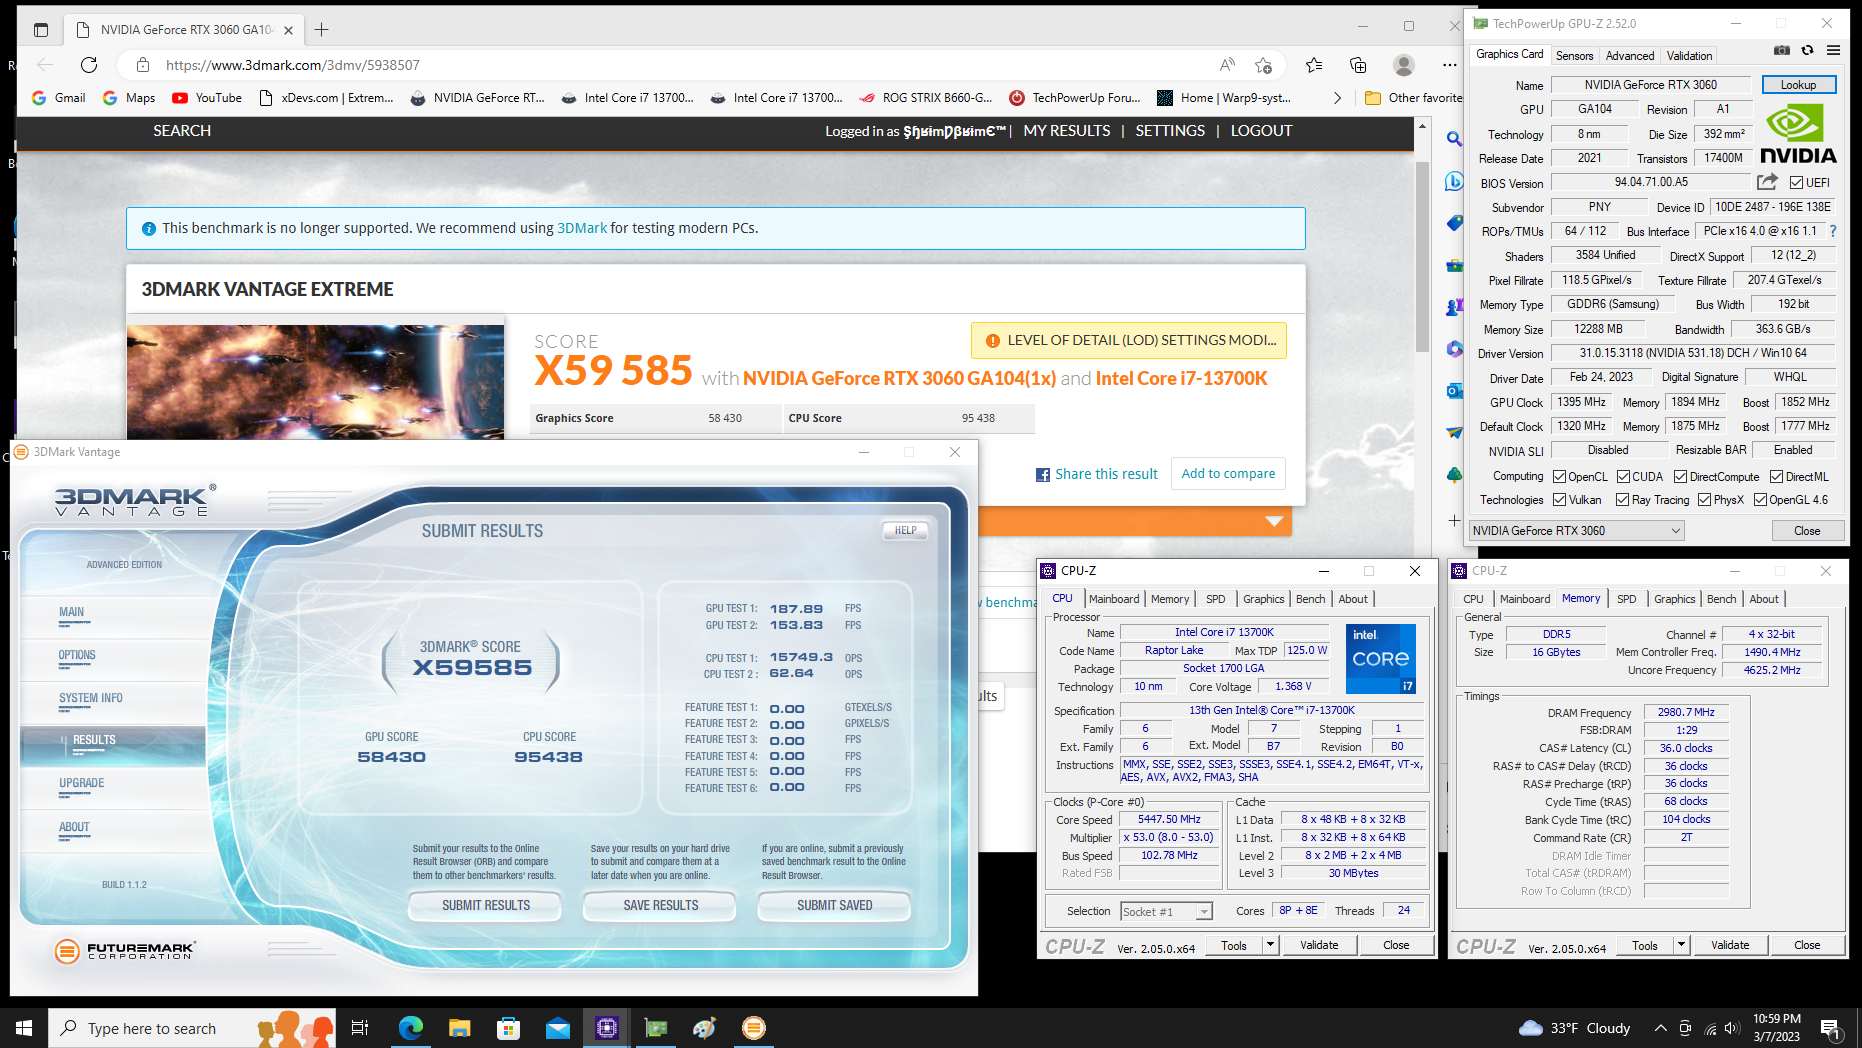The height and width of the screenshot is (1048, 1862).
Task: Toggle the Ray Tracing checkbox
Action: (x=1623, y=500)
